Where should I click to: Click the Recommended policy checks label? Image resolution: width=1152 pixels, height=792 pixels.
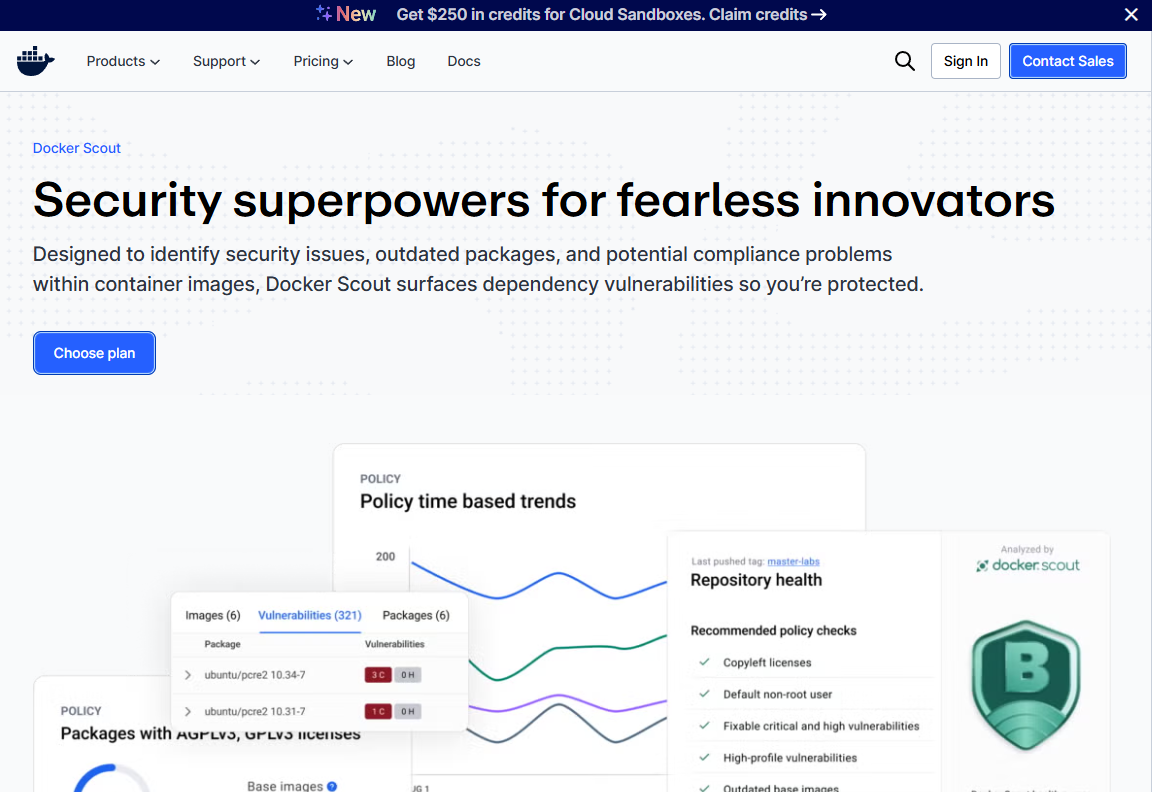[x=773, y=630]
